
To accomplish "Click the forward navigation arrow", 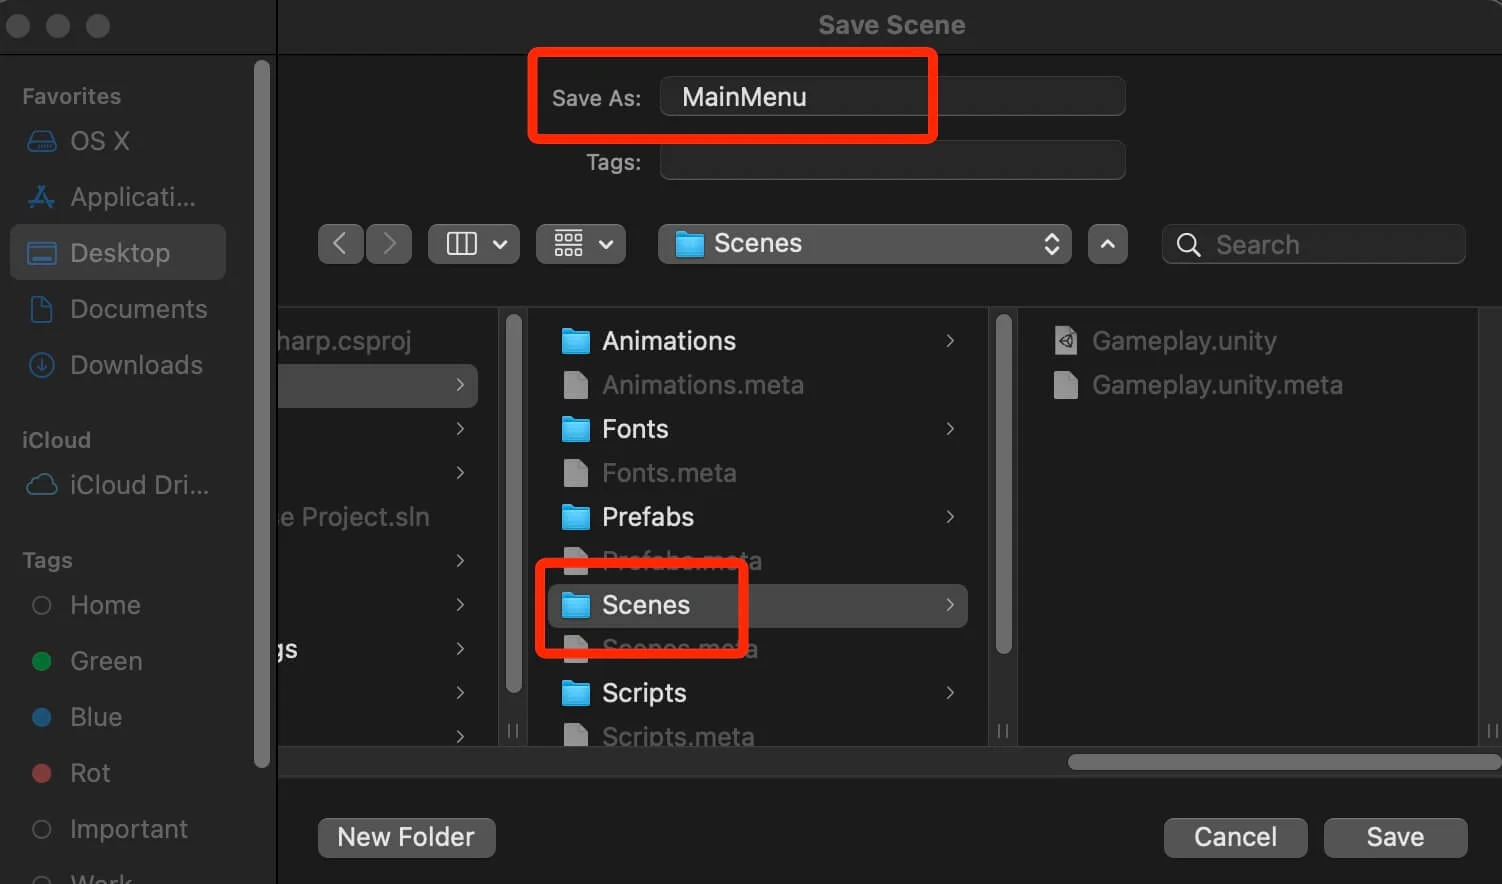I will point(389,244).
